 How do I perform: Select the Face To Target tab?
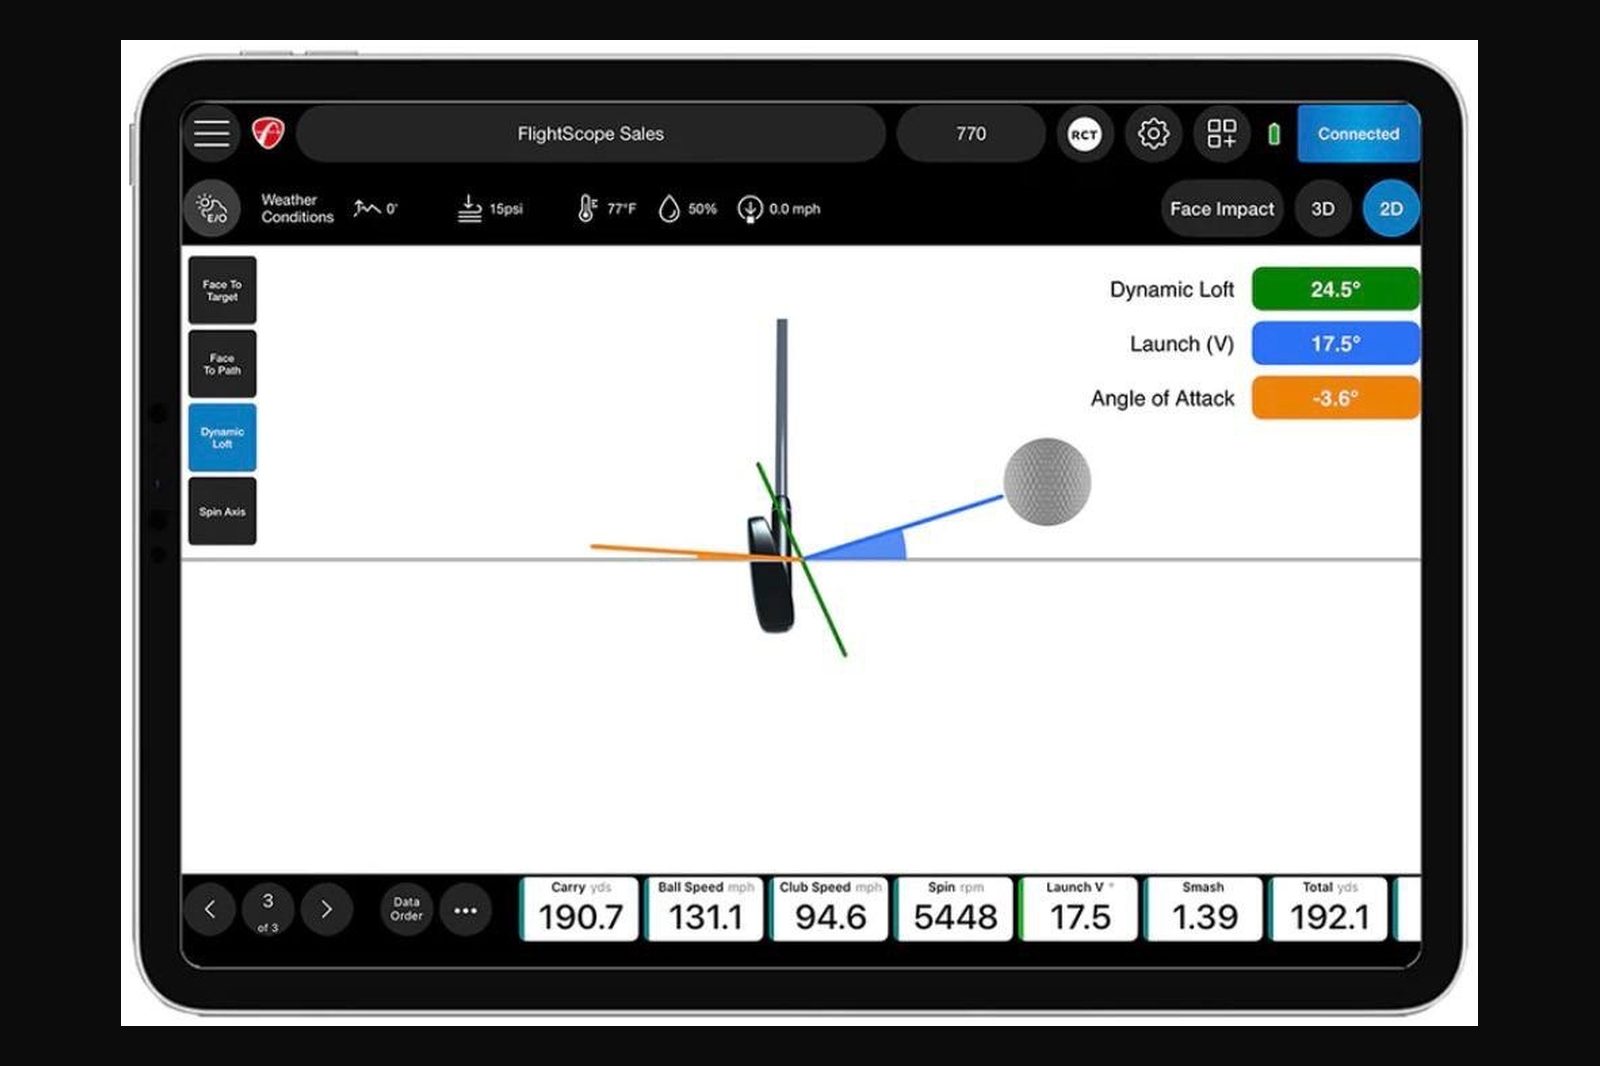[222, 290]
